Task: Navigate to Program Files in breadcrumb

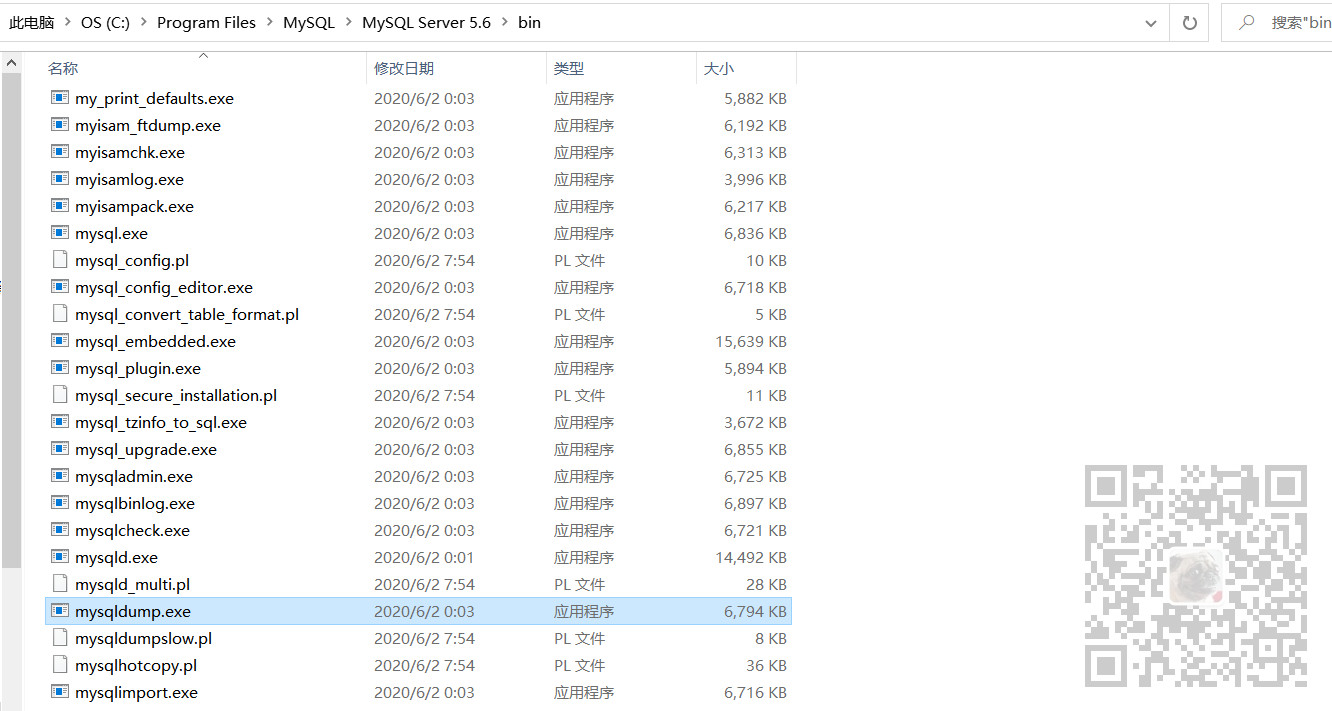Action: click(x=206, y=22)
